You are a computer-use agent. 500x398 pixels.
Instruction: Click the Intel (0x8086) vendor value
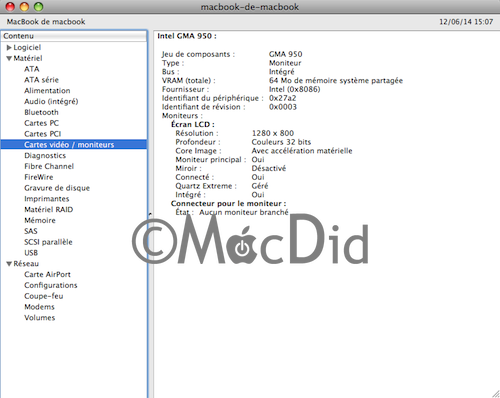(x=295, y=89)
